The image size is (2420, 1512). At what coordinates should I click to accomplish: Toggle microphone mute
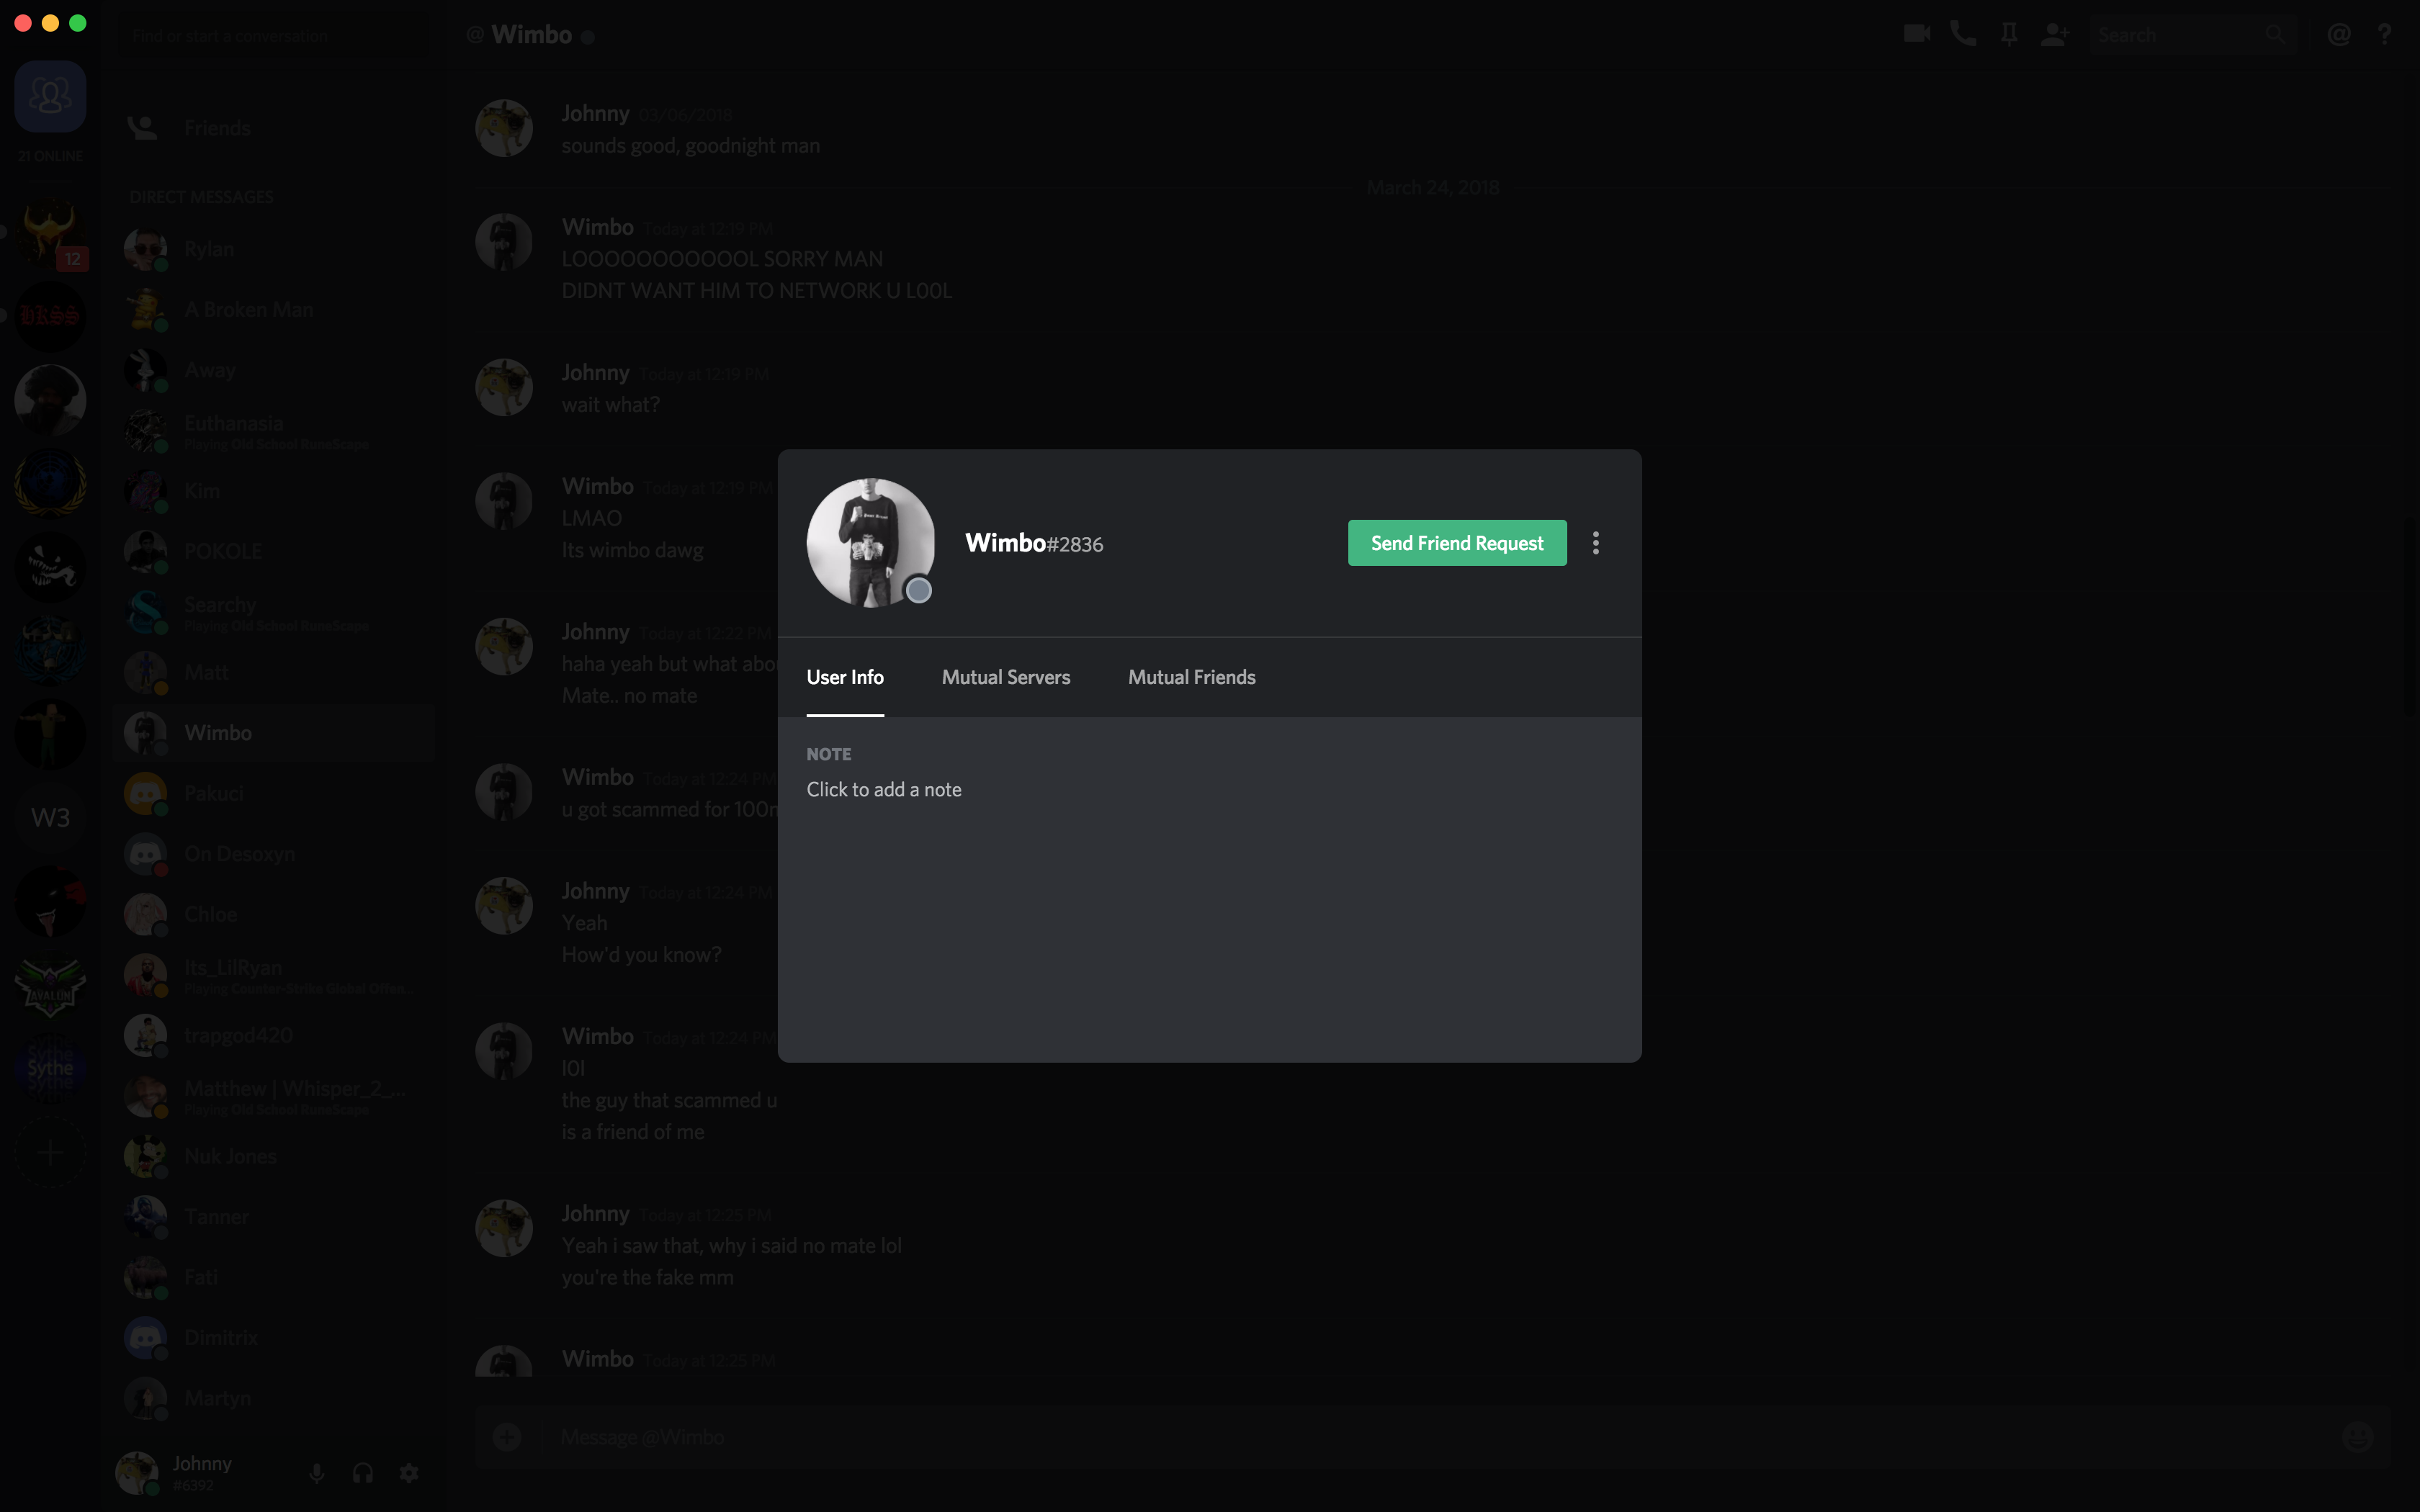(317, 1473)
